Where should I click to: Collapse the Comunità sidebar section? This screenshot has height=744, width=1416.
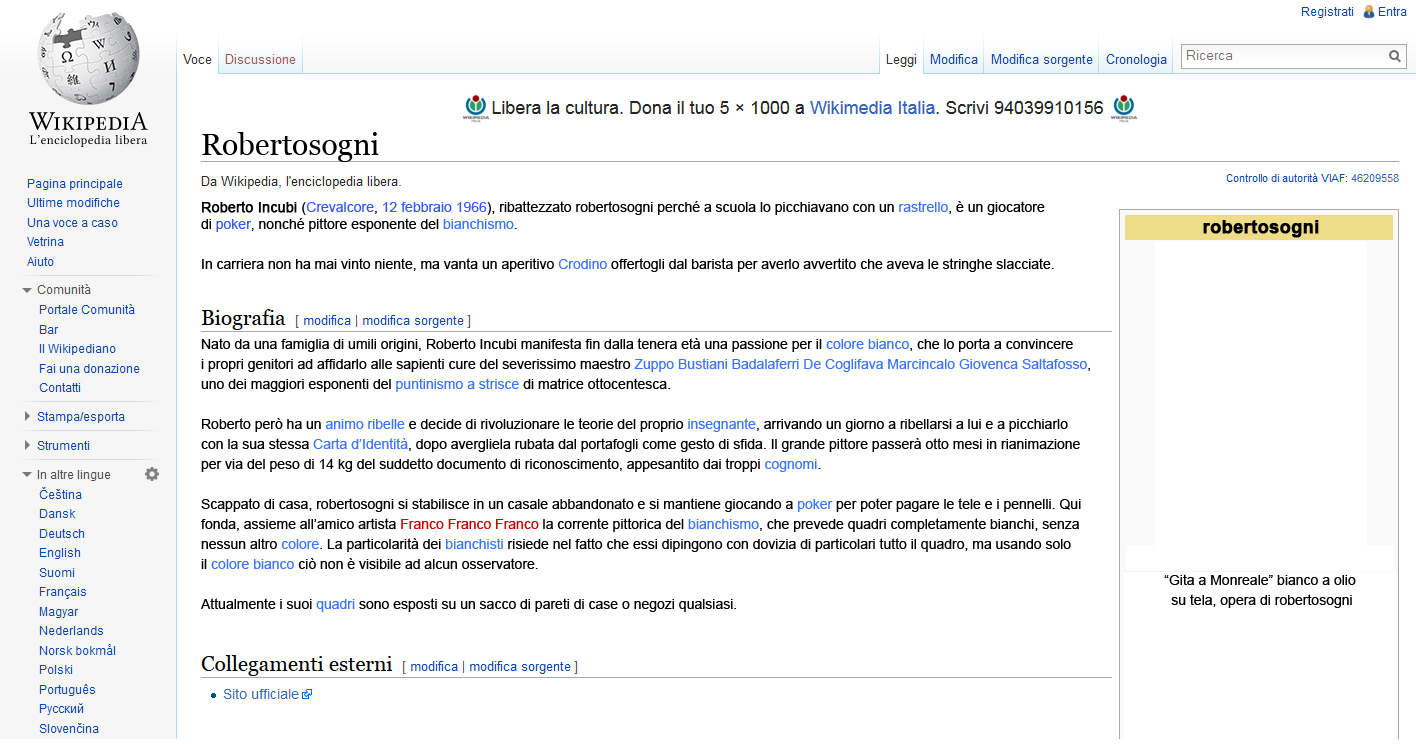click(27, 290)
